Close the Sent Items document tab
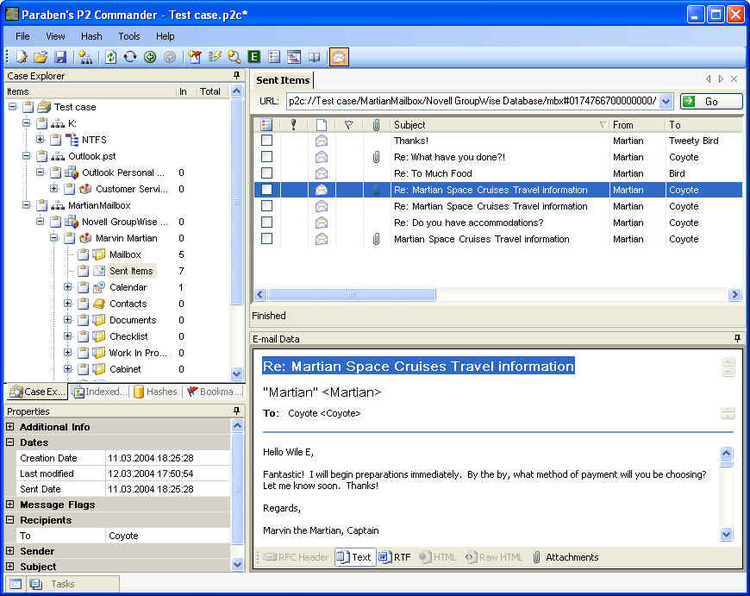 [x=734, y=79]
